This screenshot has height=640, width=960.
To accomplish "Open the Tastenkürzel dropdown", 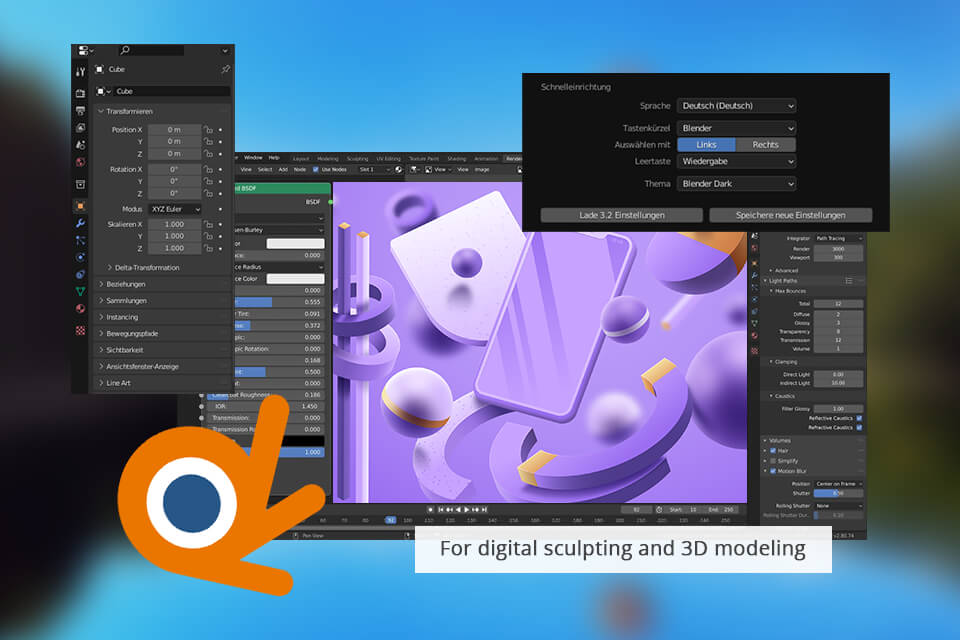I will coord(736,128).
